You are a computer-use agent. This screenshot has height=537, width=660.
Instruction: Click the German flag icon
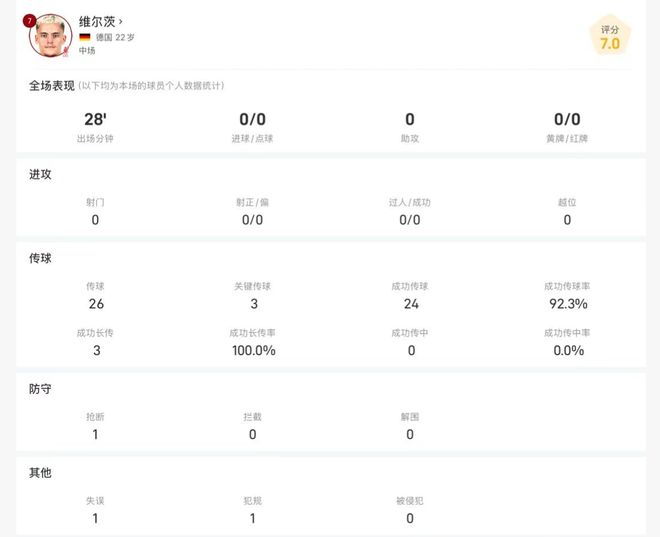(85, 37)
